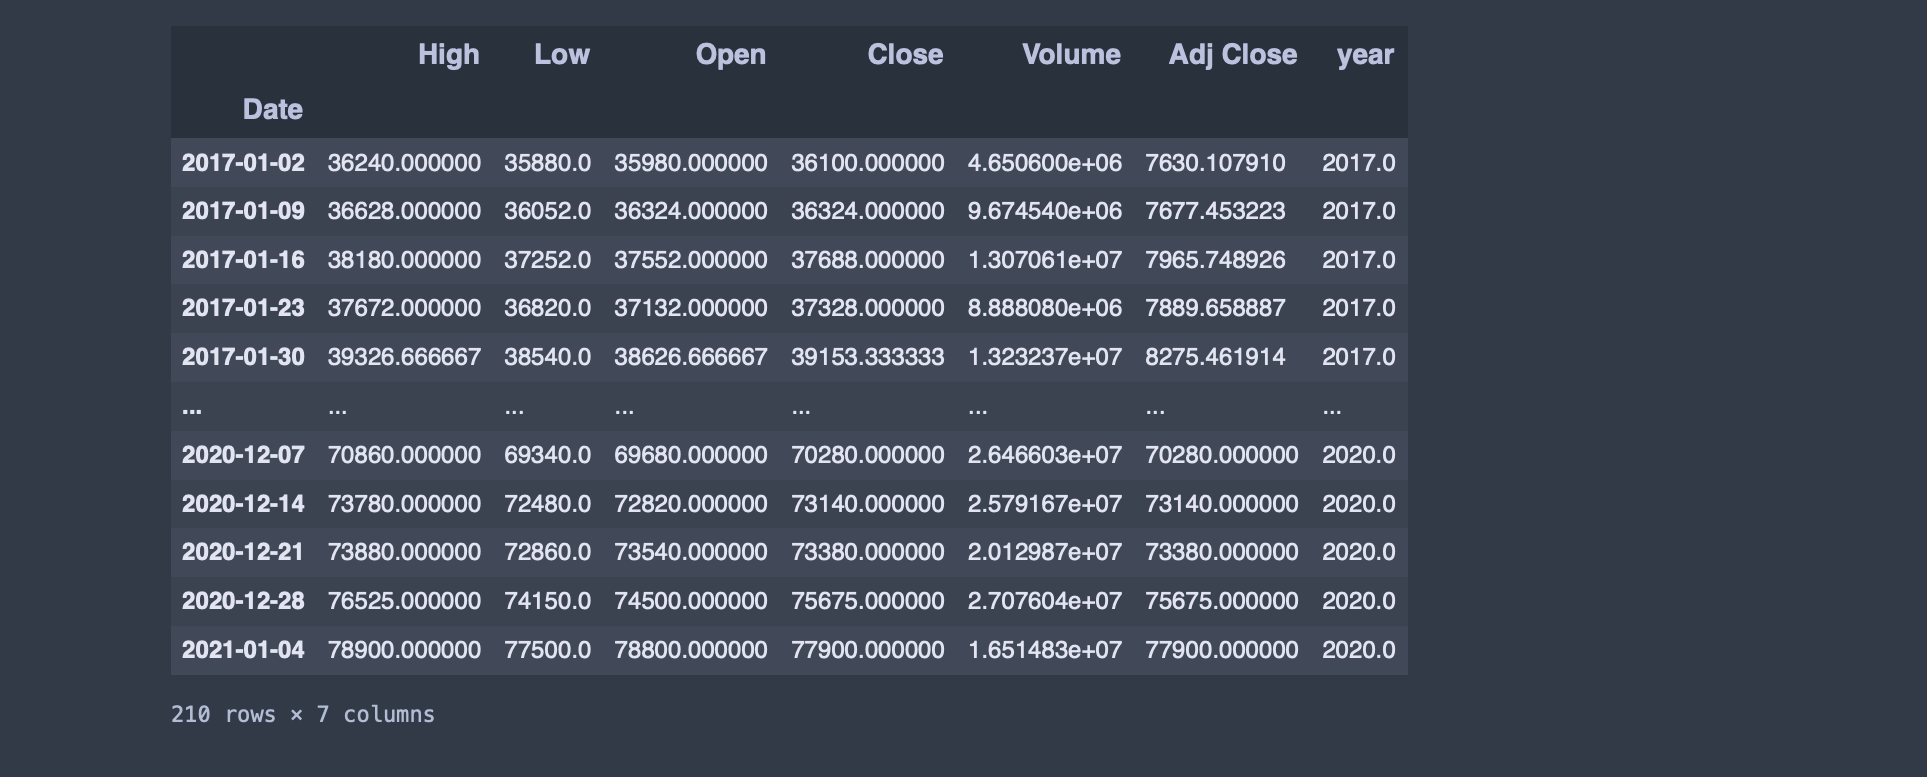Viewport: 1927px width, 777px height.
Task: Click Volume value 1.323237e+07
Action: point(1045,357)
